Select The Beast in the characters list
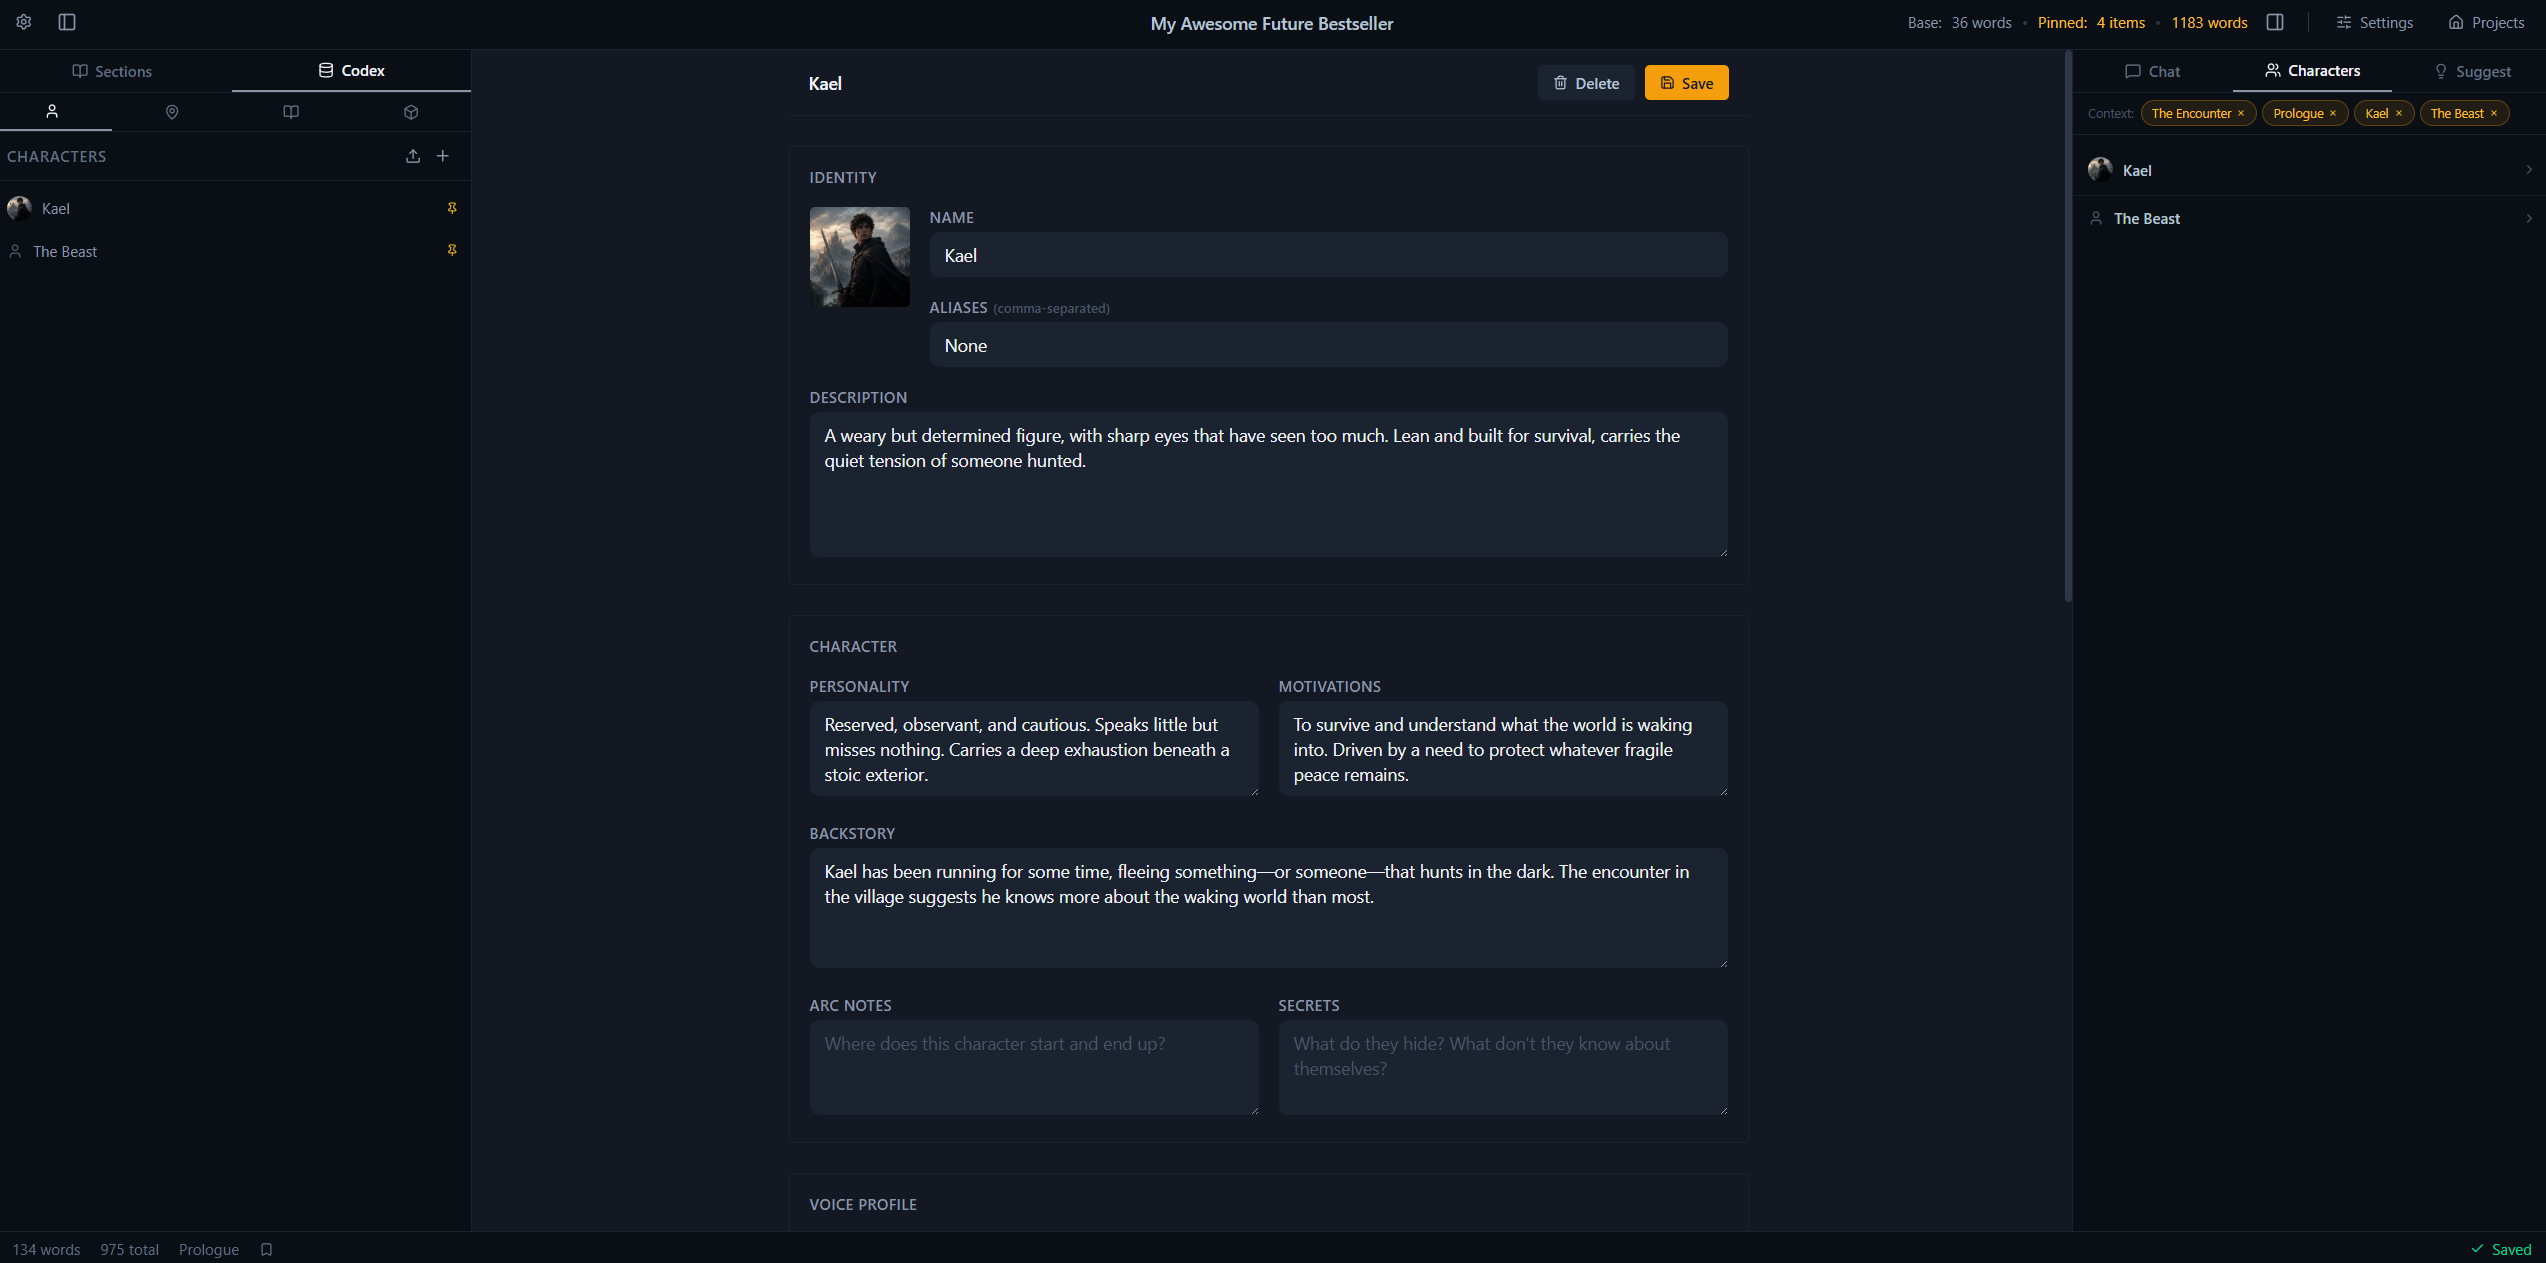This screenshot has width=2546, height=1263. pos(235,251)
